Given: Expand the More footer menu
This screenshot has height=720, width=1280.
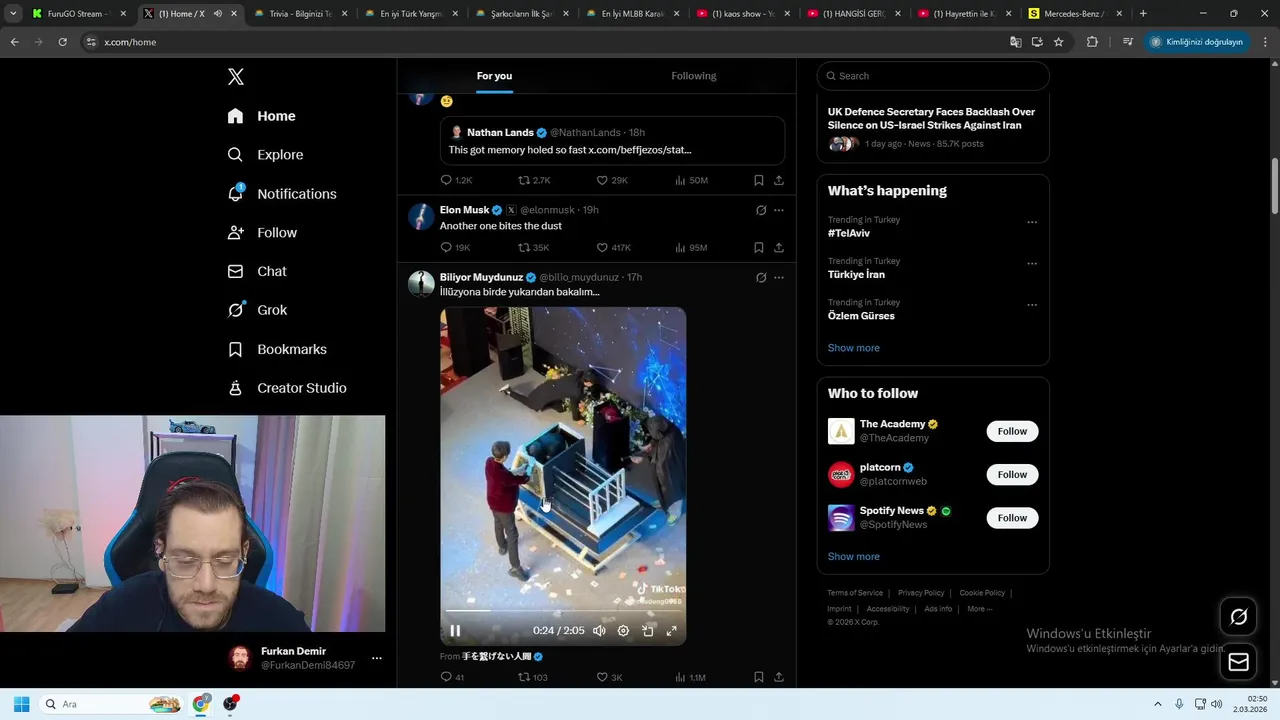Looking at the screenshot, I should pos(980,609).
